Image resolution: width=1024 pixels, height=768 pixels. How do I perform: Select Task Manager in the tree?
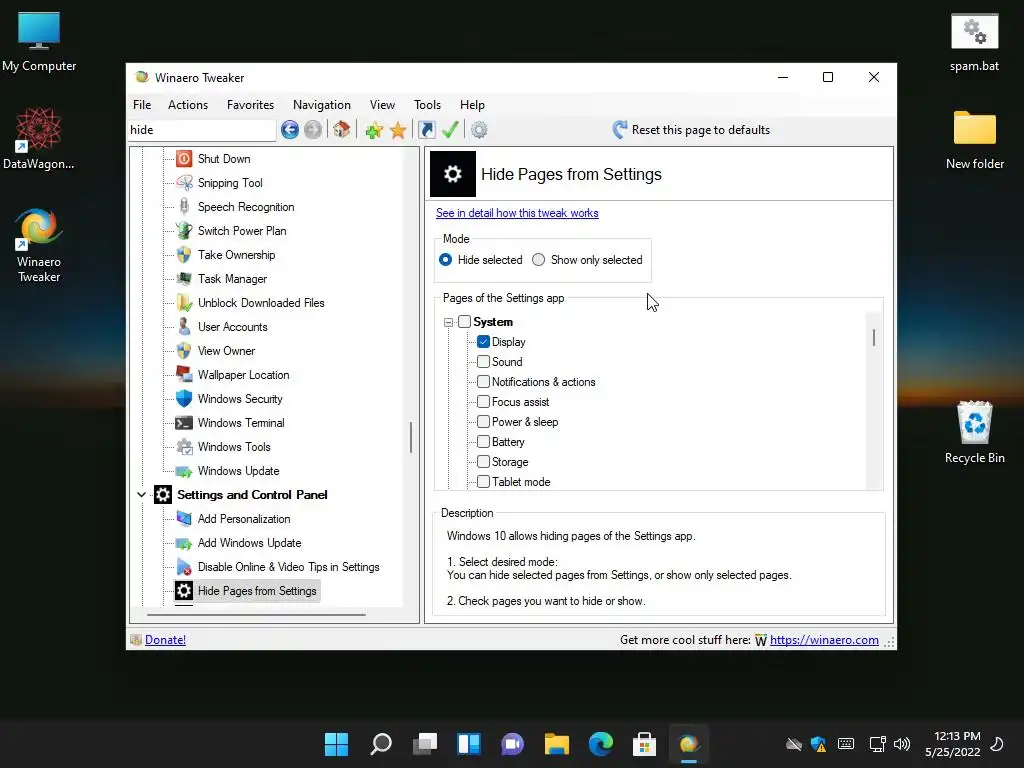(x=232, y=279)
